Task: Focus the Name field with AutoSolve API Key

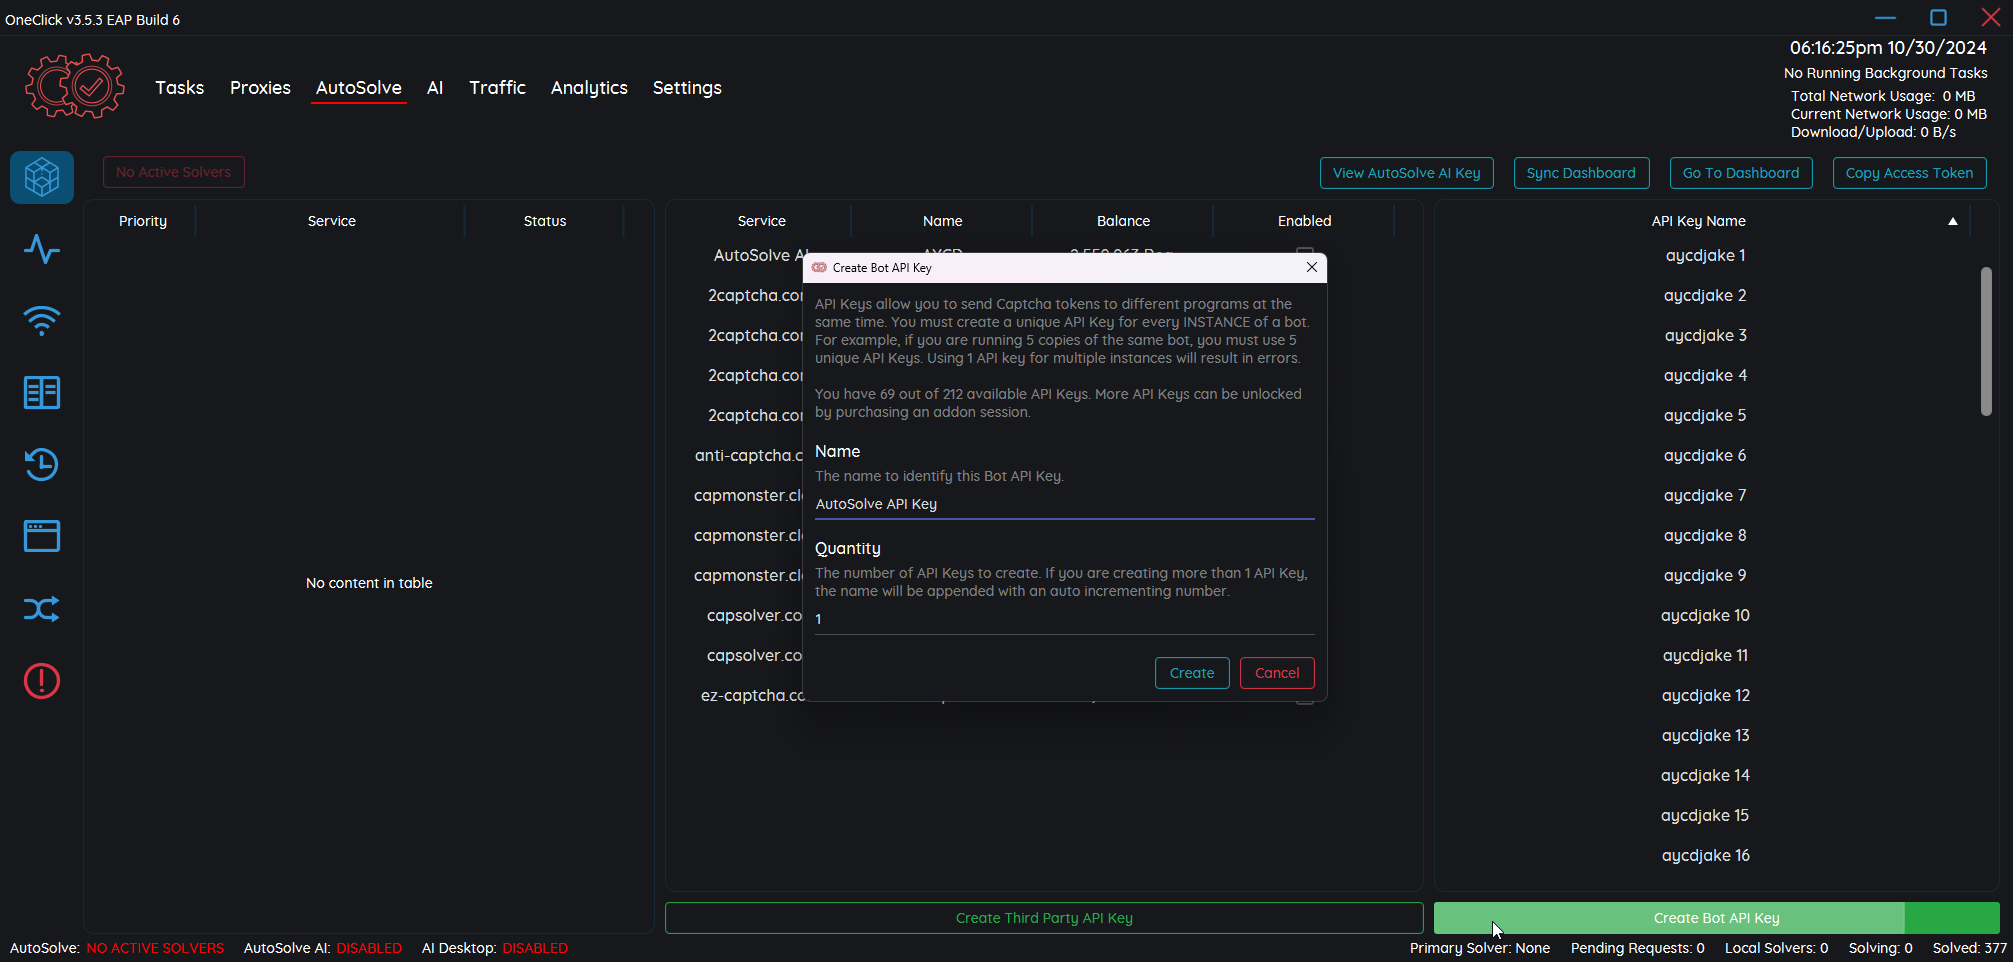Action: pos(1064,504)
